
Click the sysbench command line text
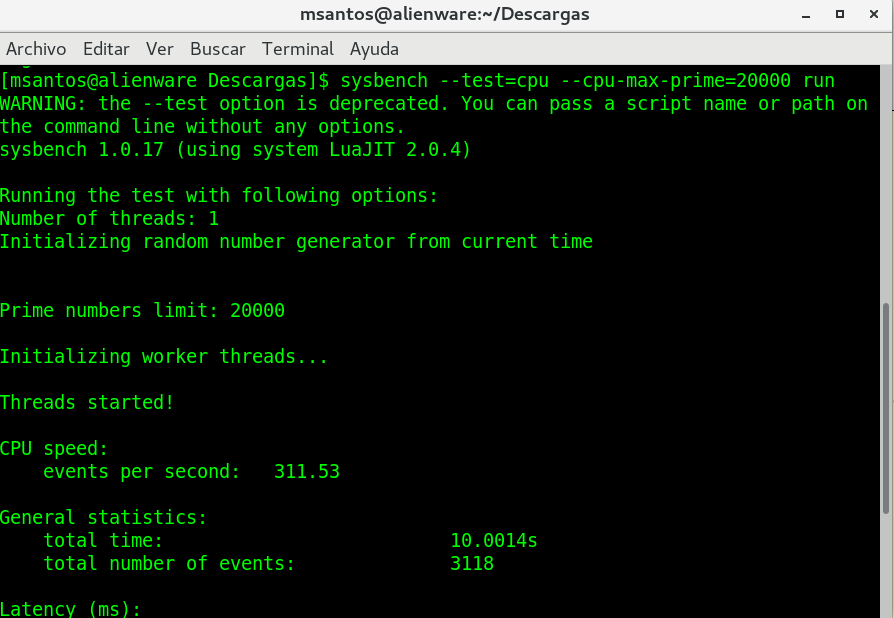pyautogui.click(x=588, y=81)
